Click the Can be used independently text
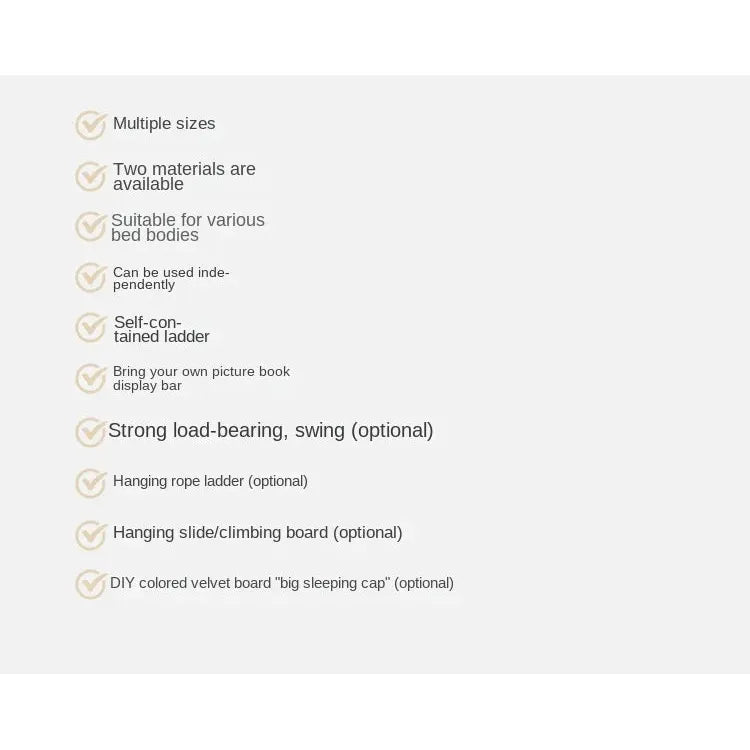This screenshot has width=750, height=750. tap(171, 278)
